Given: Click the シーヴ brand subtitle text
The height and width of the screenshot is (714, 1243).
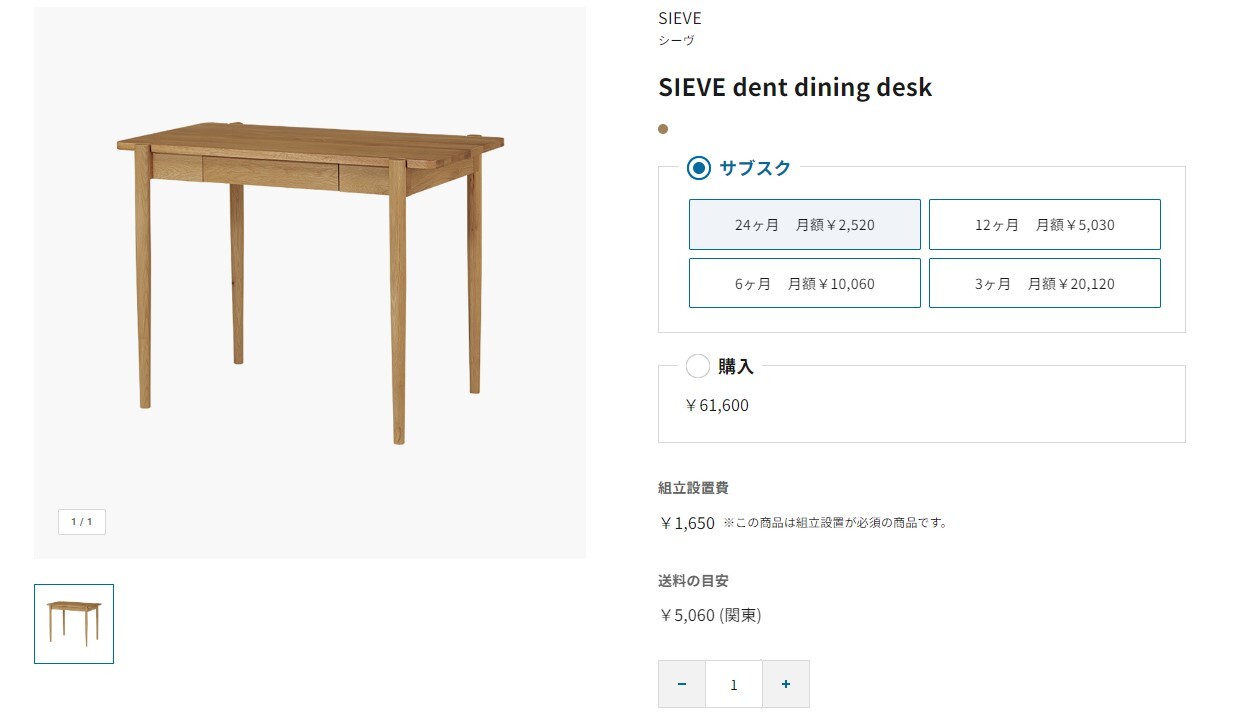Looking at the screenshot, I should coord(676,40).
